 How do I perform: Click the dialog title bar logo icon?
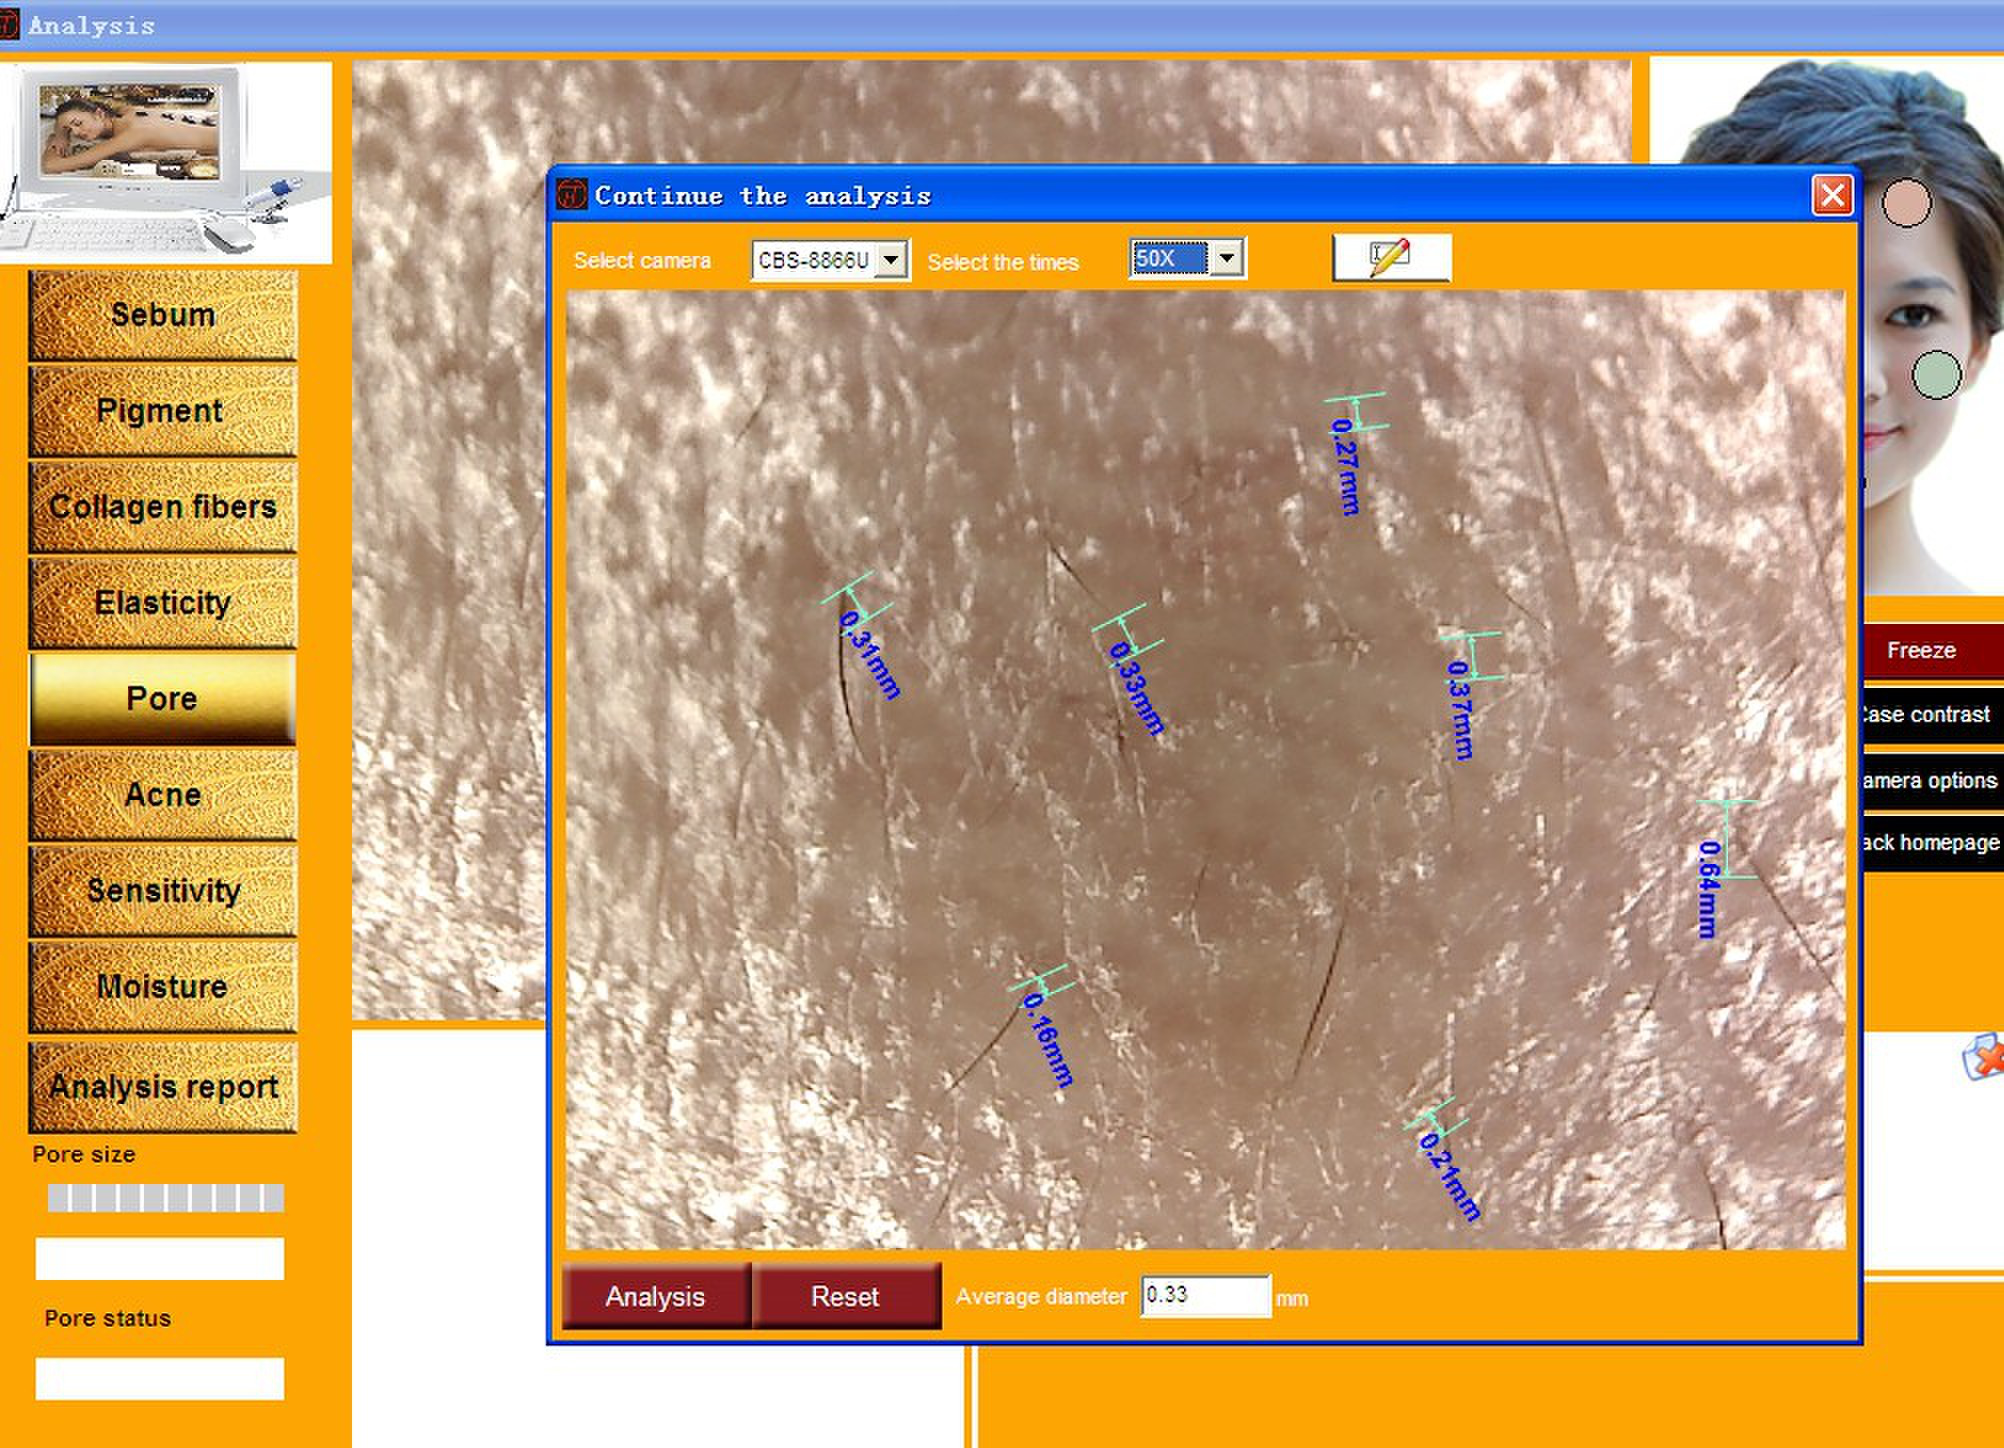(x=572, y=195)
